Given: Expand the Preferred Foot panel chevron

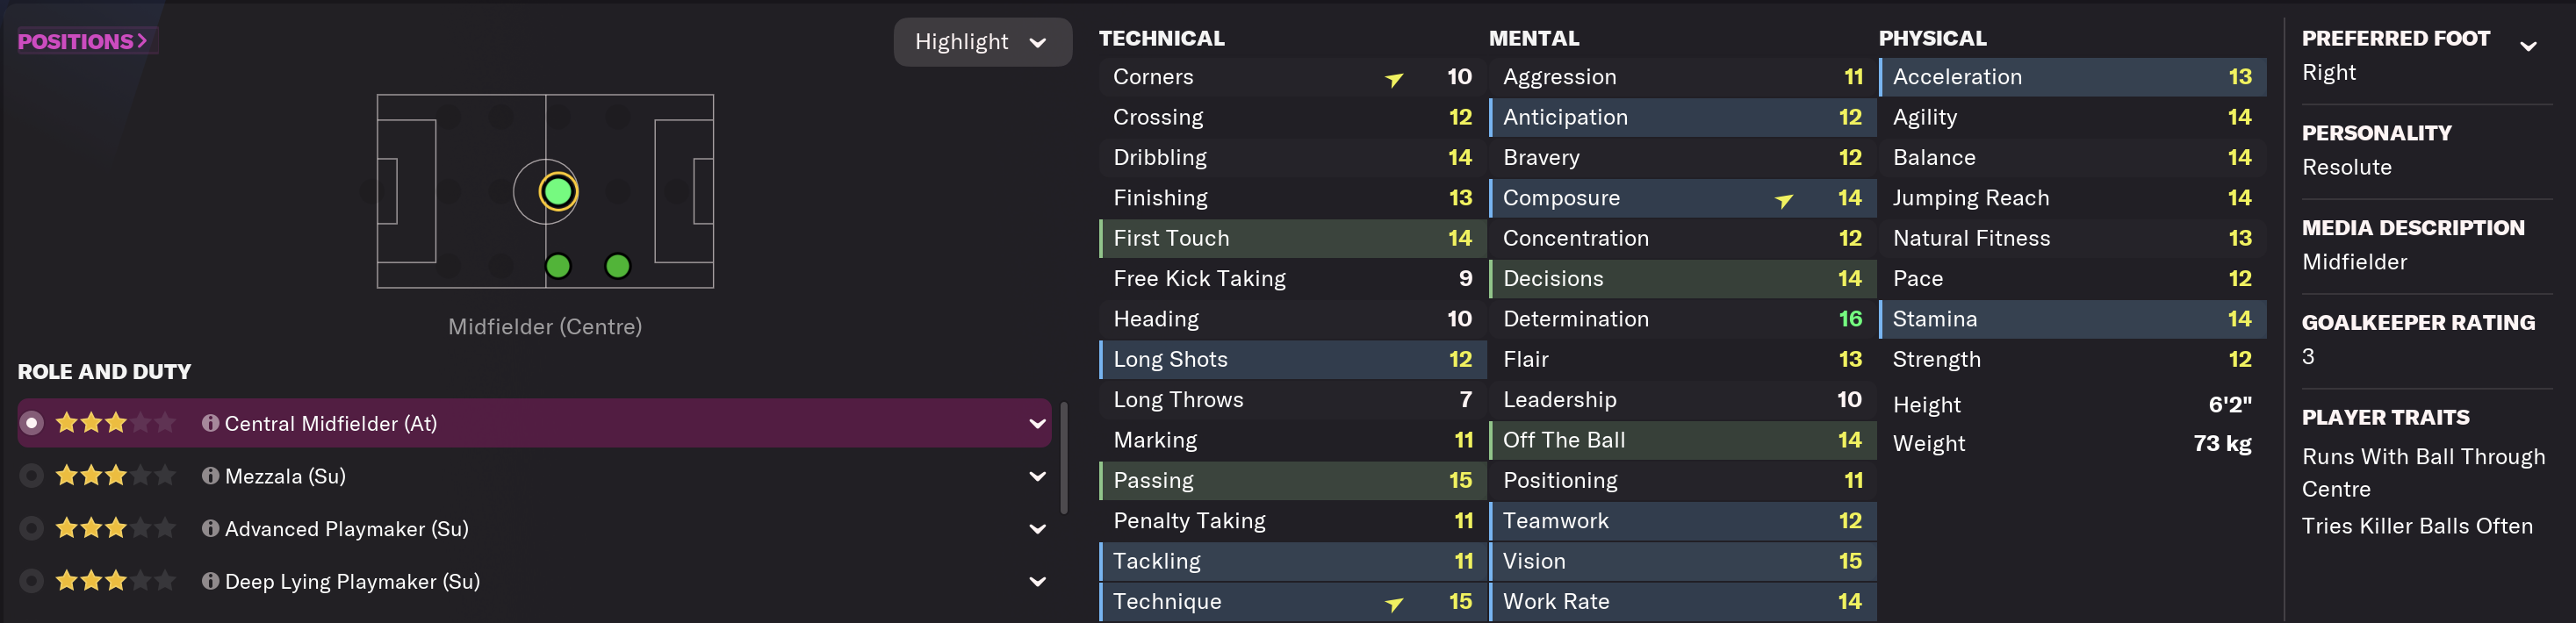Looking at the screenshot, I should [x=2528, y=46].
